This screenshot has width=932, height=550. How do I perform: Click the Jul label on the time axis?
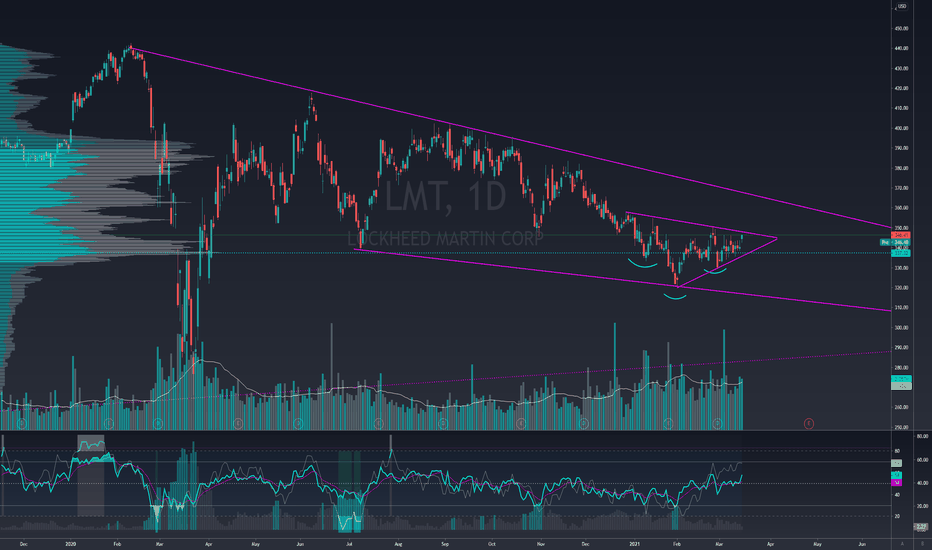[x=349, y=543]
